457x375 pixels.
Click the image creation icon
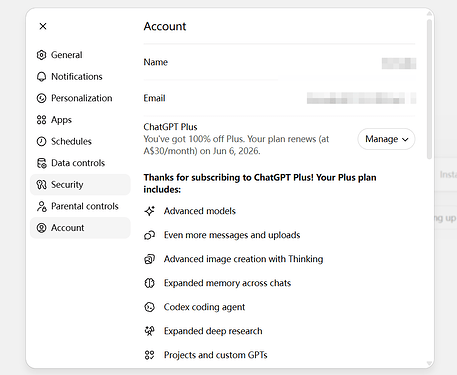(x=149, y=259)
